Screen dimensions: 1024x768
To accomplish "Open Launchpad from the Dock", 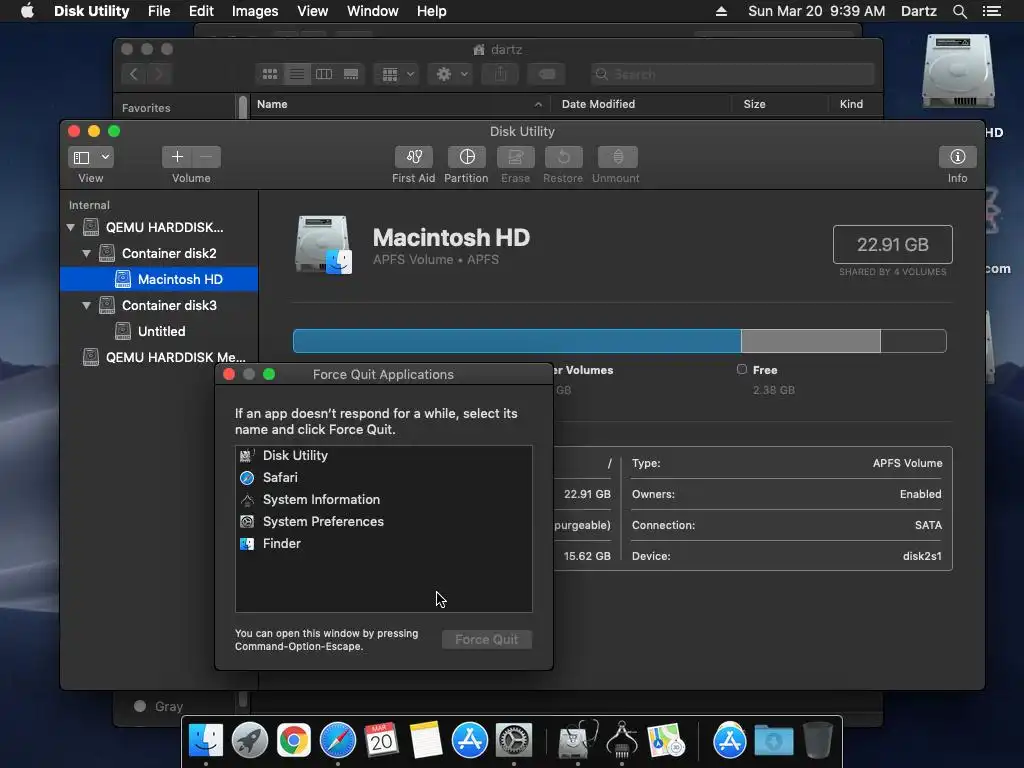I will [249, 741].
